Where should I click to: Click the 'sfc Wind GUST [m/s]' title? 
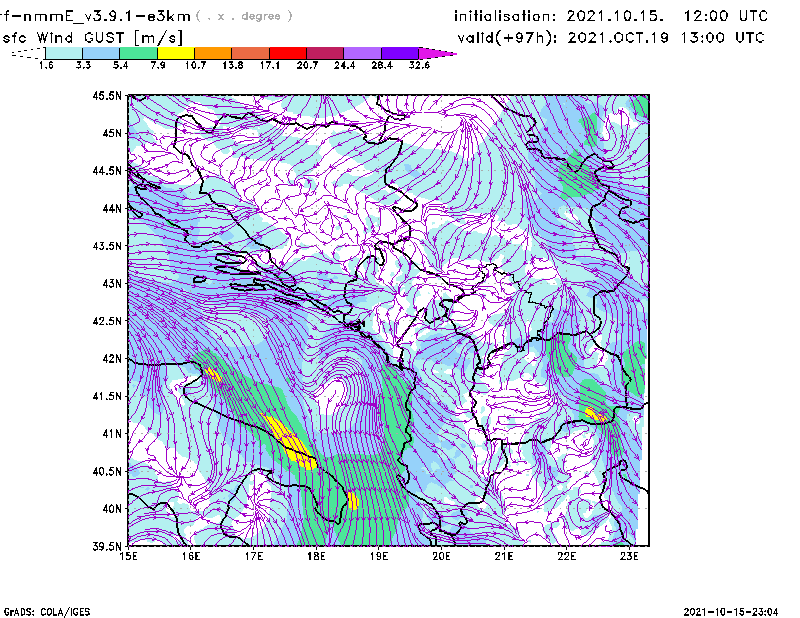92,37
